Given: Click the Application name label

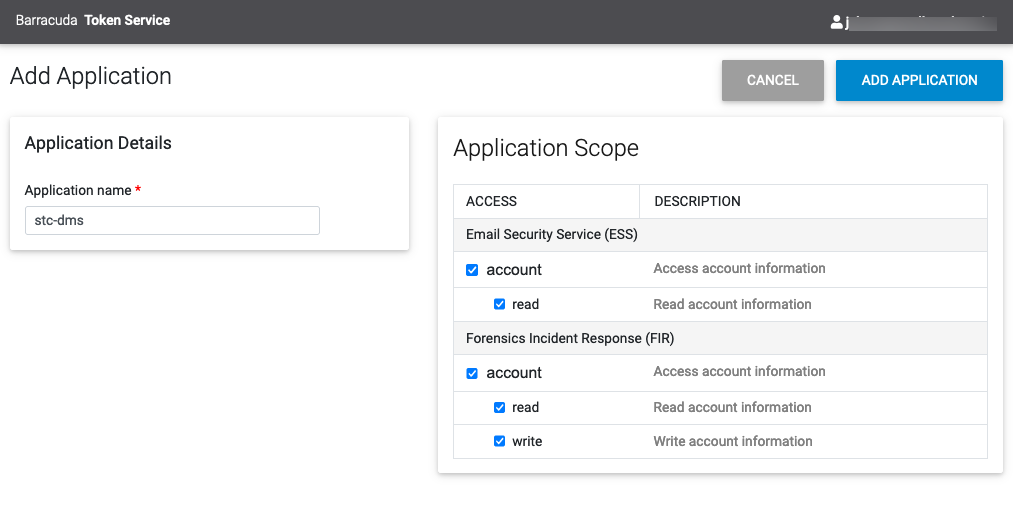Looking at the screenshot, I should (x=78, y=190).
